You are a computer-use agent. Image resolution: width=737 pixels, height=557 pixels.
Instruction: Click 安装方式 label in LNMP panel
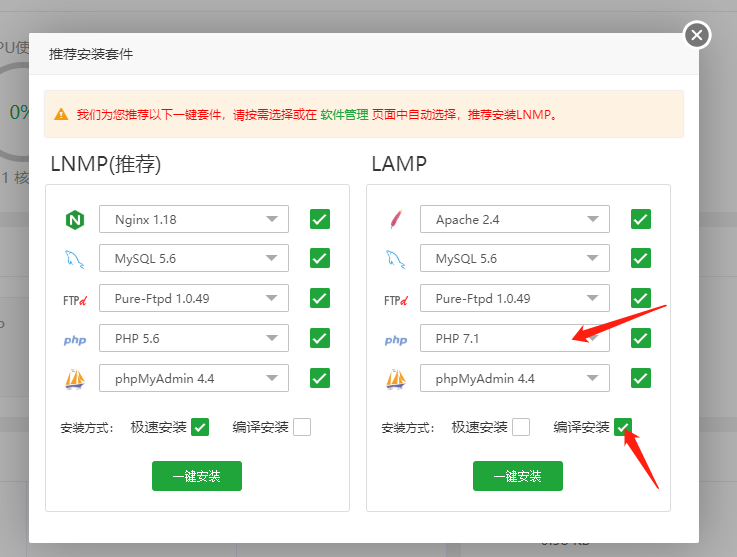(x=87, y=428)
